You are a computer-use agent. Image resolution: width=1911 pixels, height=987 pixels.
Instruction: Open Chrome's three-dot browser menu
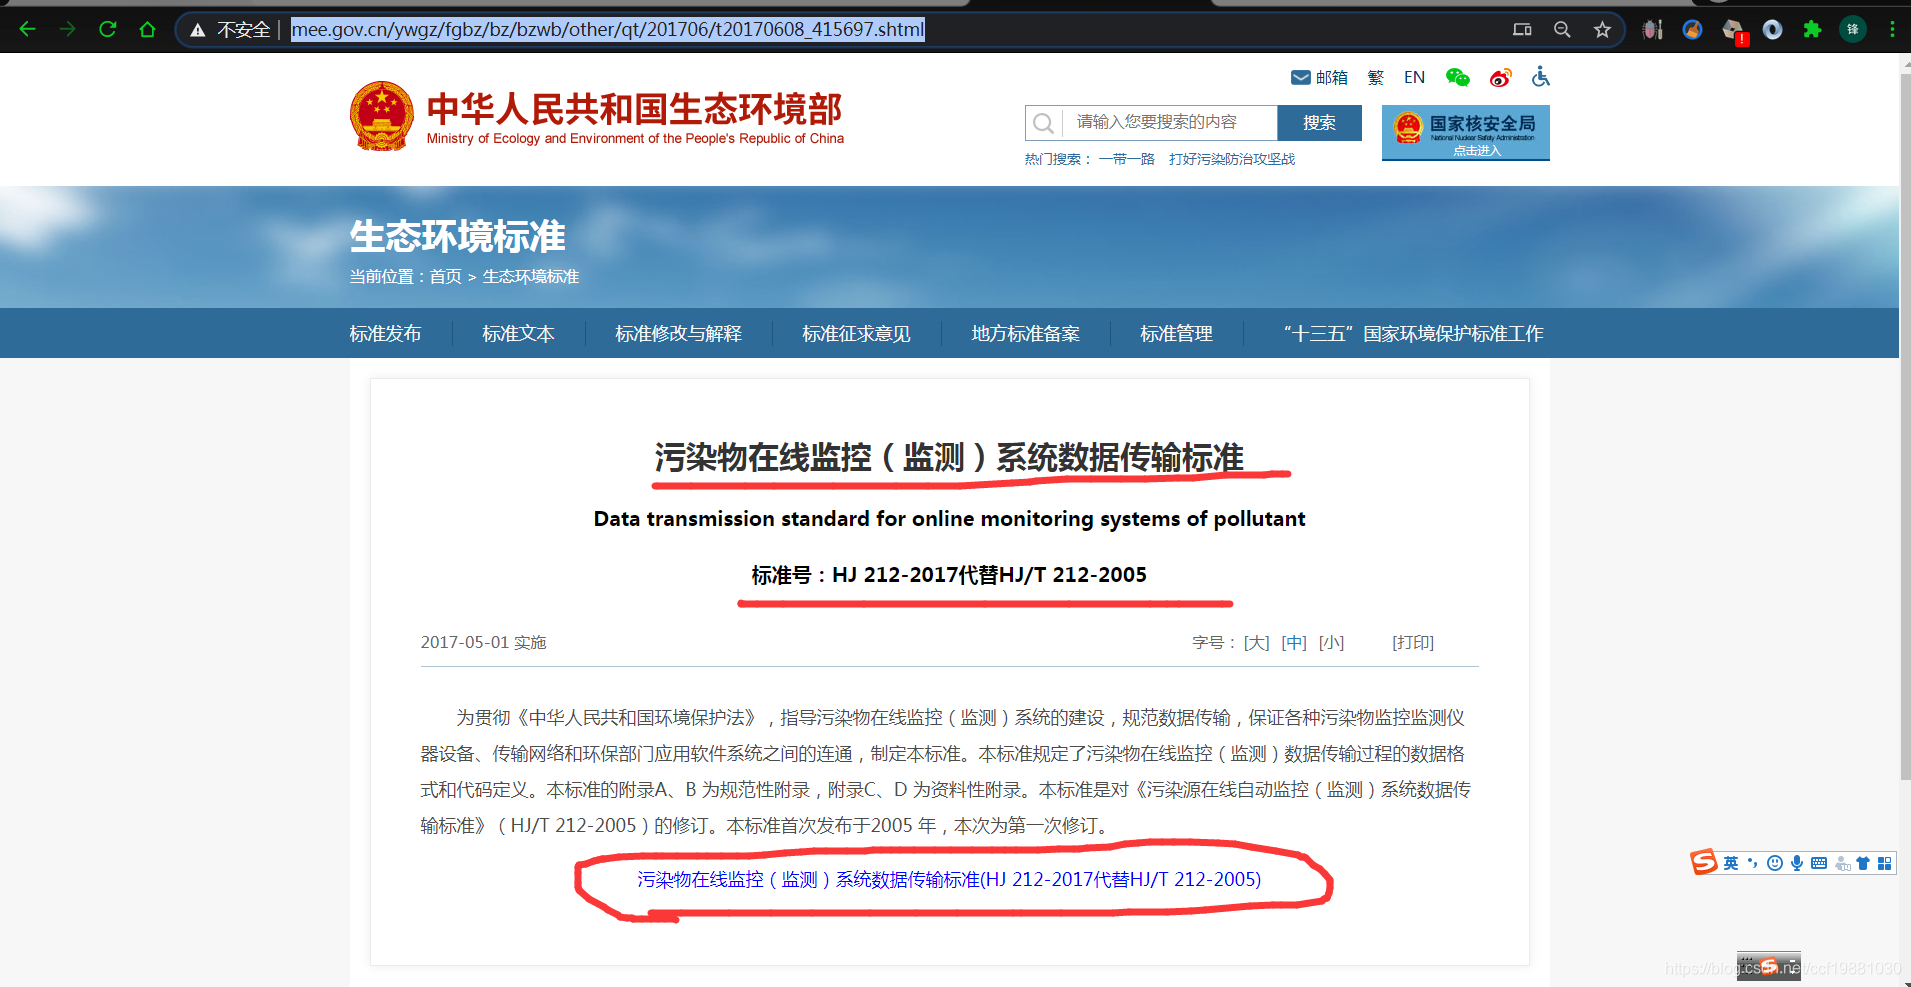(x=1892, y=29)
